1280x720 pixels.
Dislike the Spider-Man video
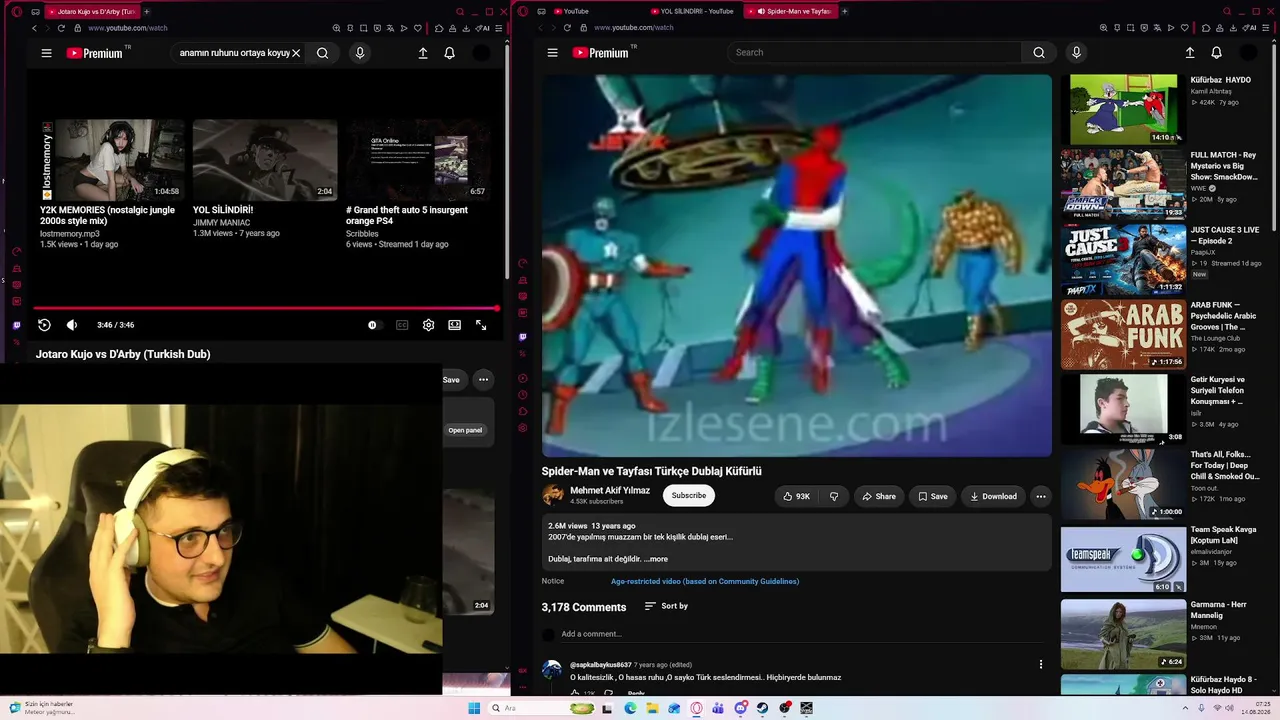pyautogui.click(x=834, y=496)
